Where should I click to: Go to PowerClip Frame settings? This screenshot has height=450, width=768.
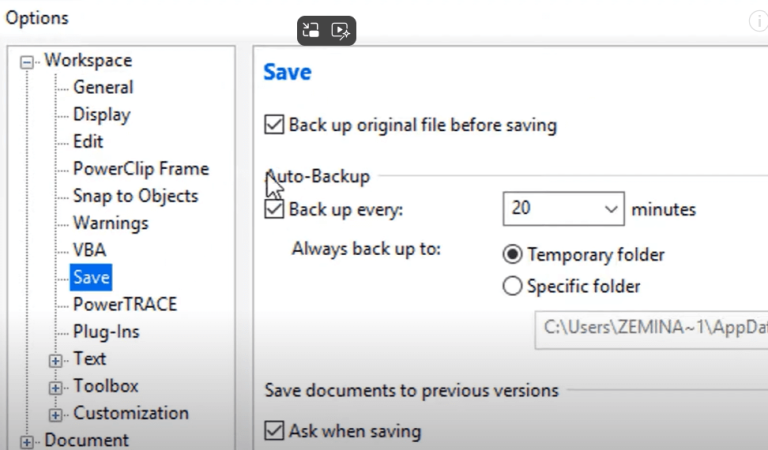[x=140, y=169]
